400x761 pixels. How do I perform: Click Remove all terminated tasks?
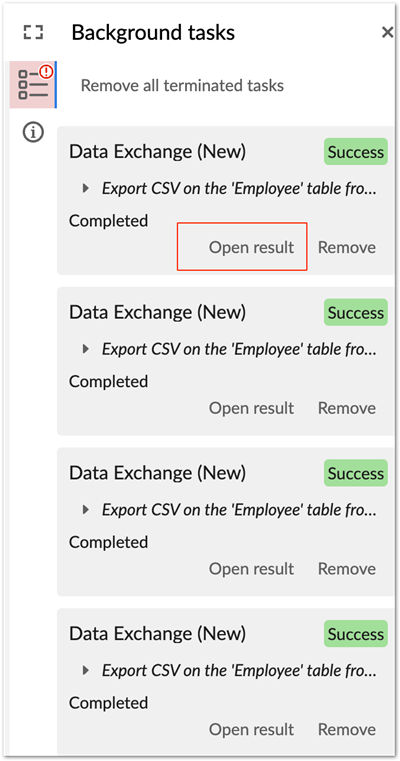182,85
